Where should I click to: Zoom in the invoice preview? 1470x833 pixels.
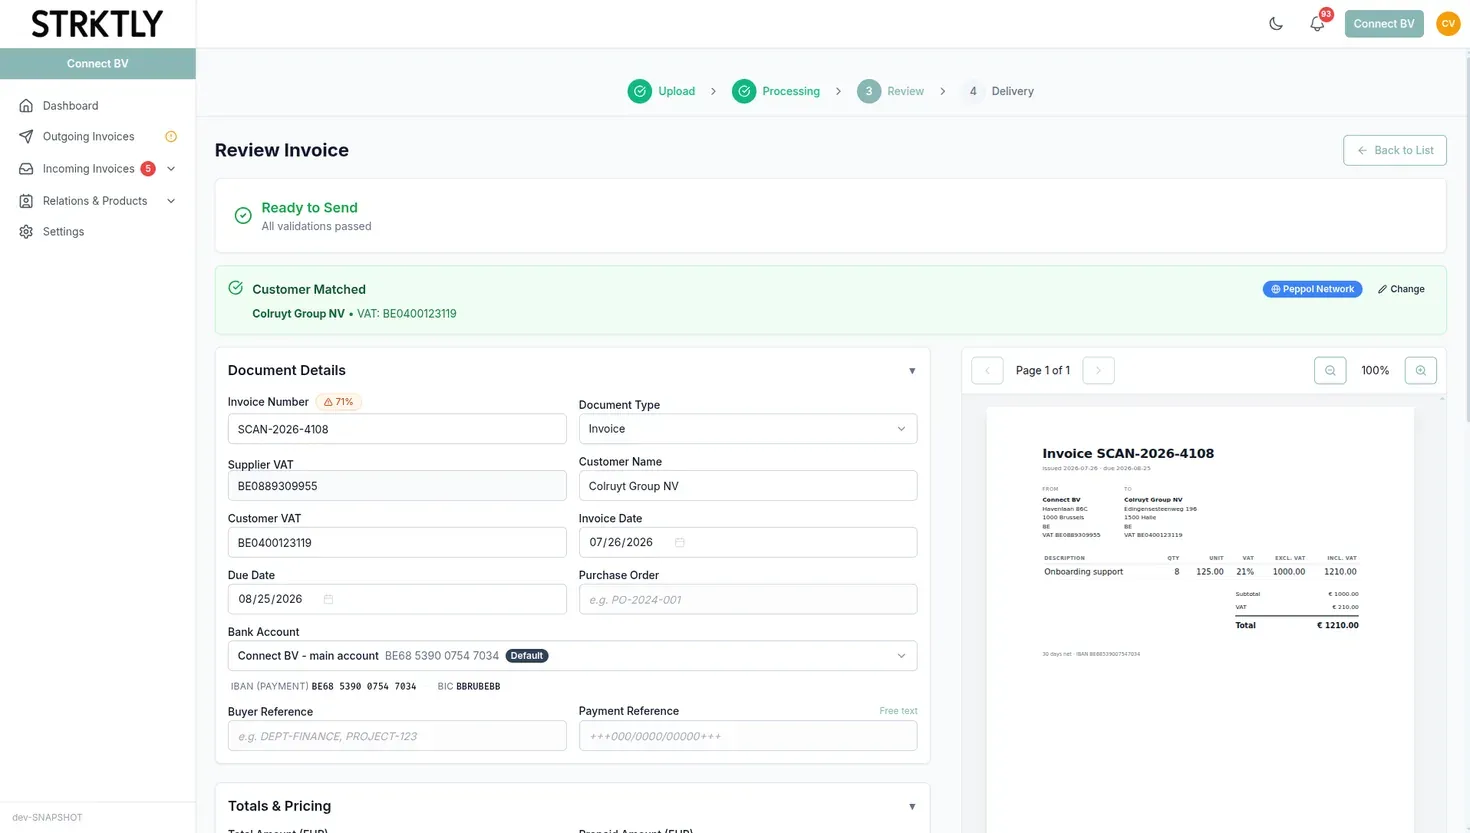[1421, 371]
